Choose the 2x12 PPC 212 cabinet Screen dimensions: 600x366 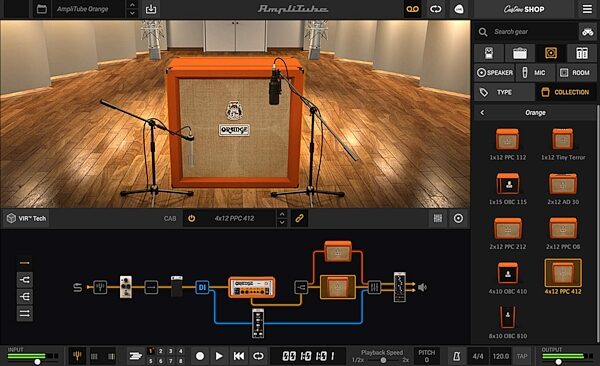click(x=507, y=233)
